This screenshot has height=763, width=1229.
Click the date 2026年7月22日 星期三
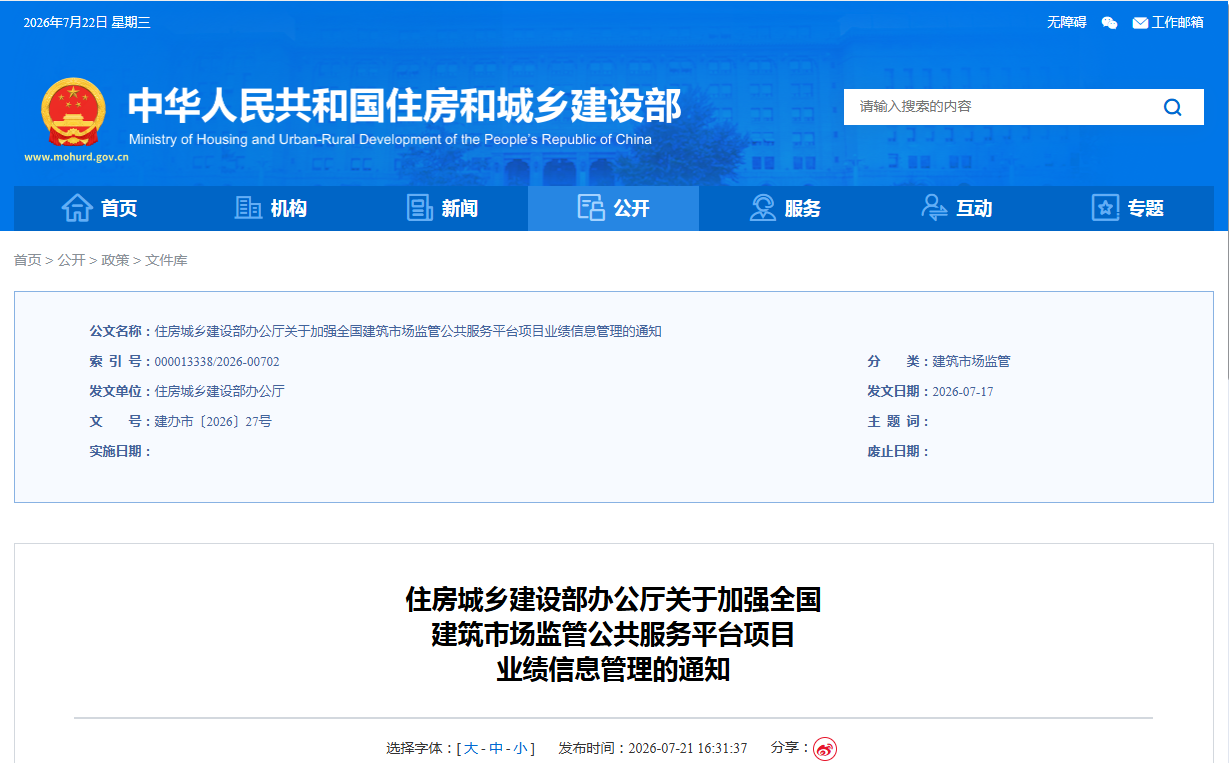click(87, 22)
